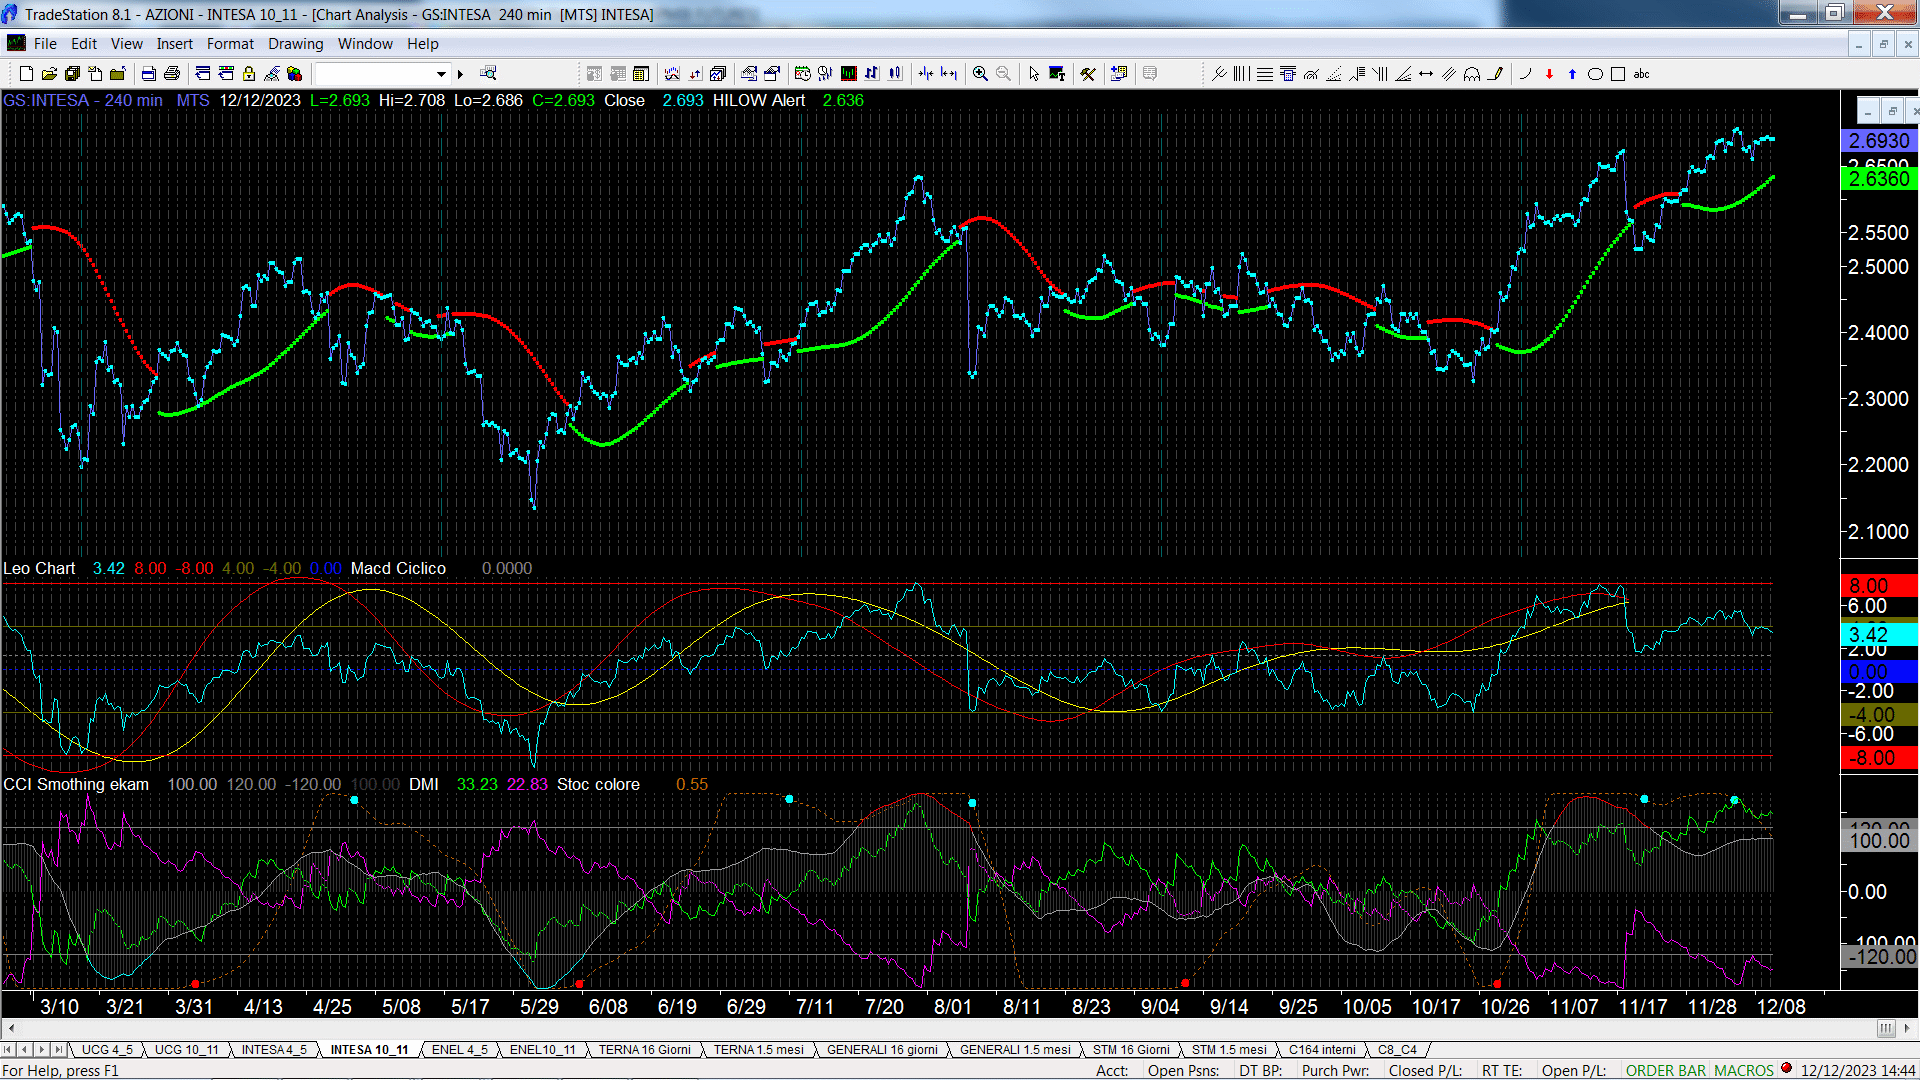Click the cyan 3.42 Leo Chart value

point(109,568)
